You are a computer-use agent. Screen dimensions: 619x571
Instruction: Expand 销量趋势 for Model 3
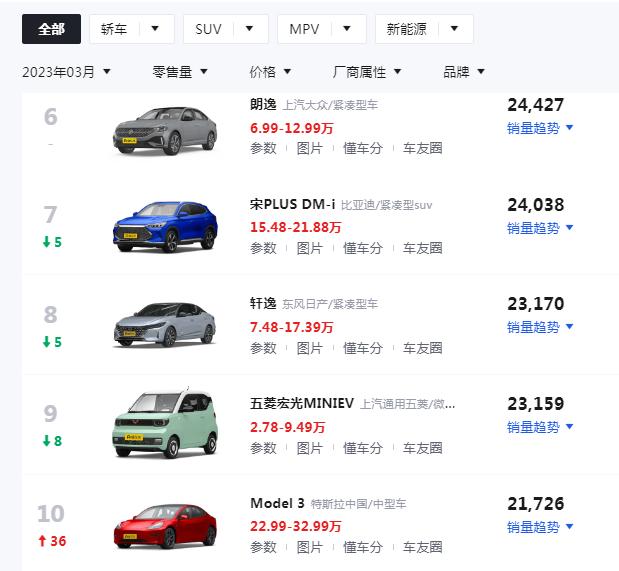[540, 527]
